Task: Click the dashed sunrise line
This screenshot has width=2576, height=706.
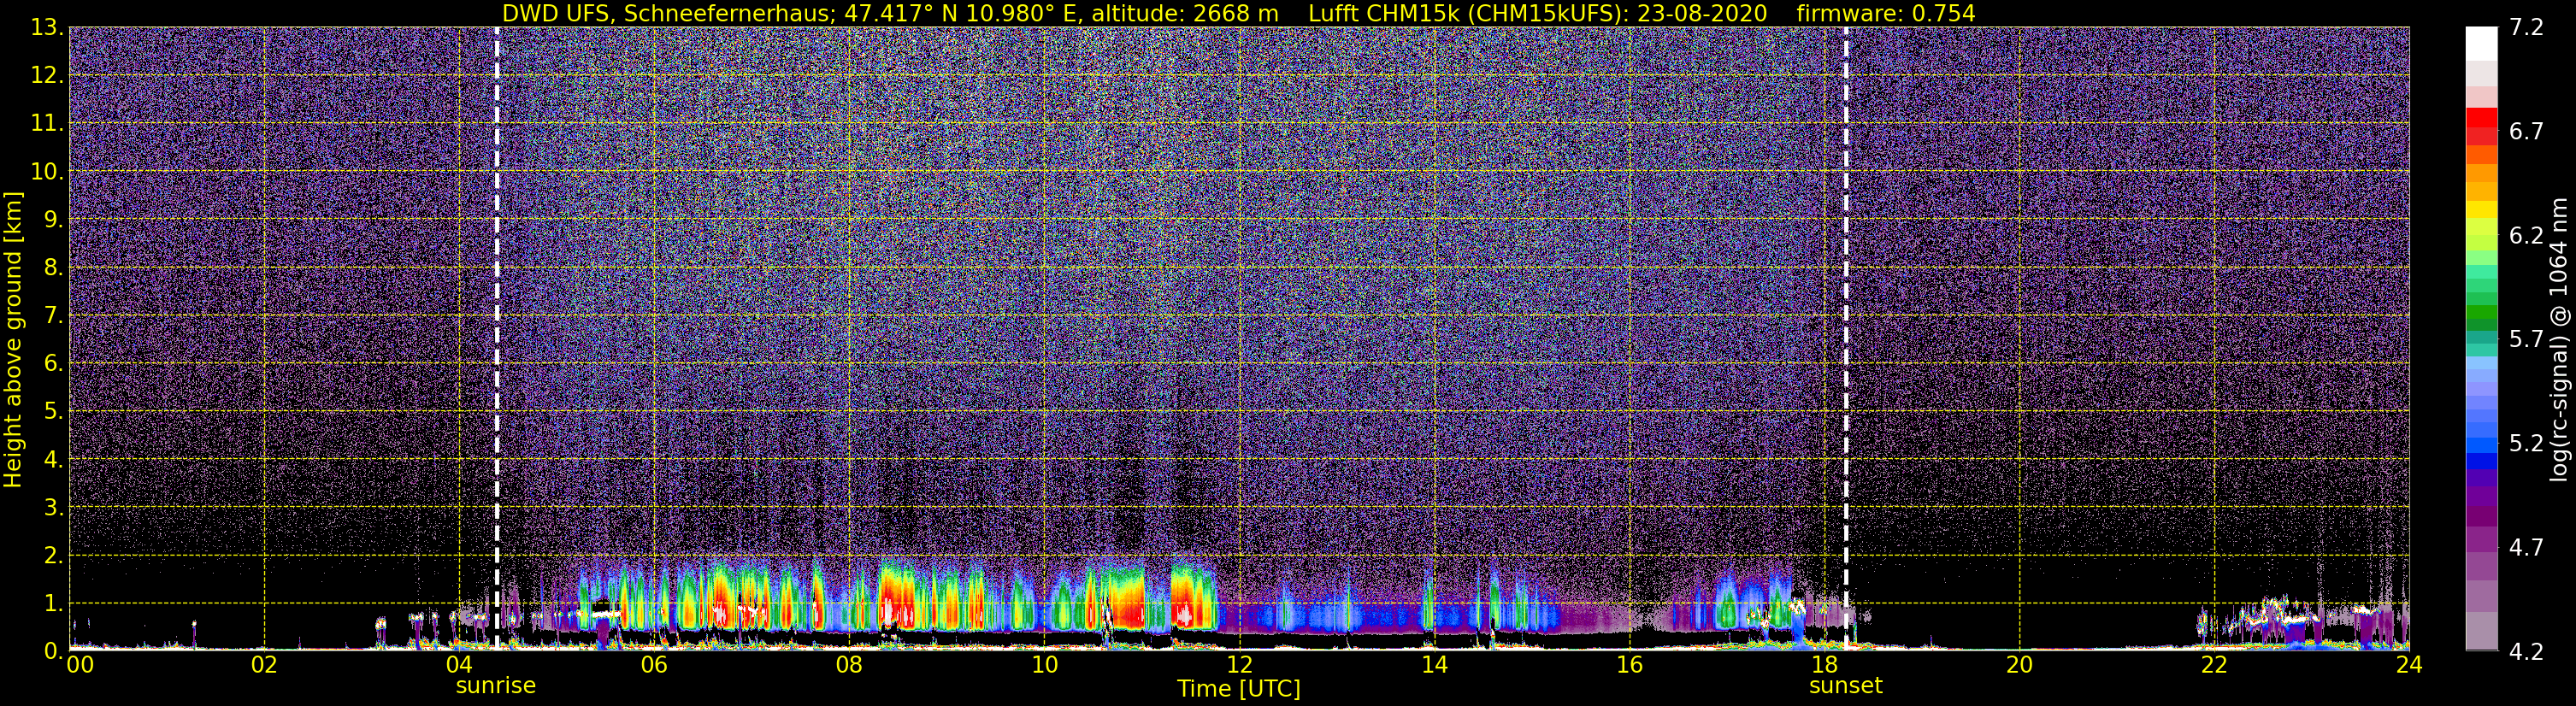Action: (497, 339)
